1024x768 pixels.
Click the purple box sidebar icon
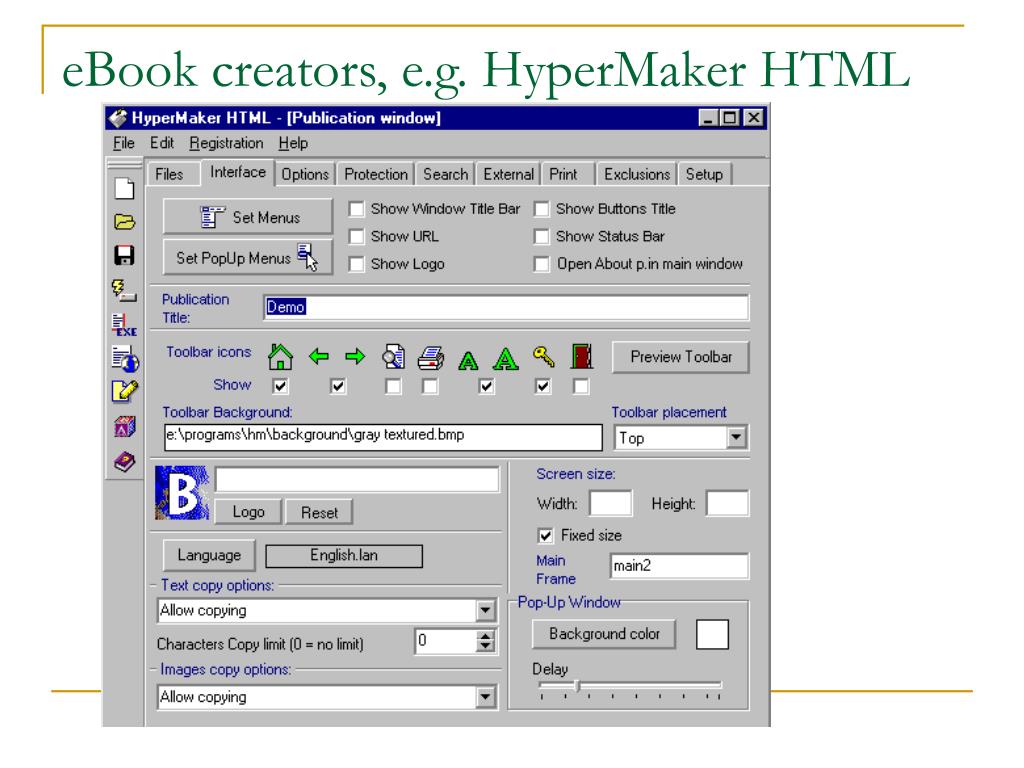coord(124,427)
